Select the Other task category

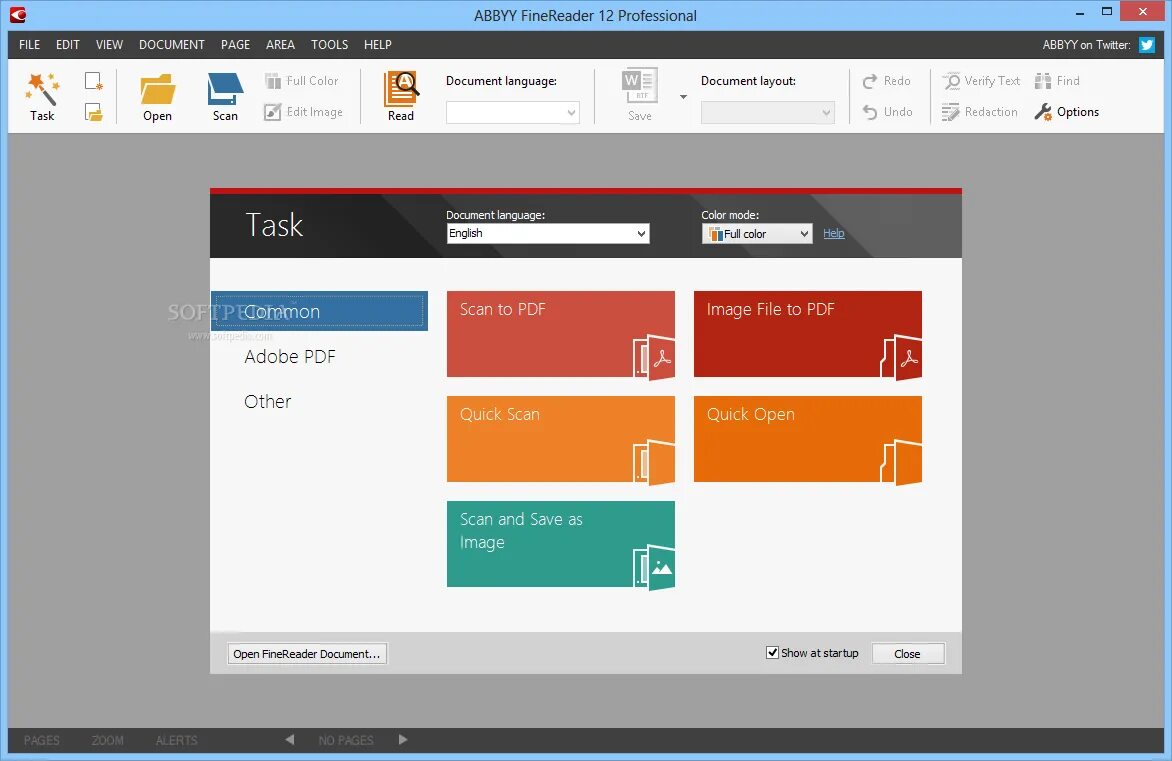tap(268, 401)
